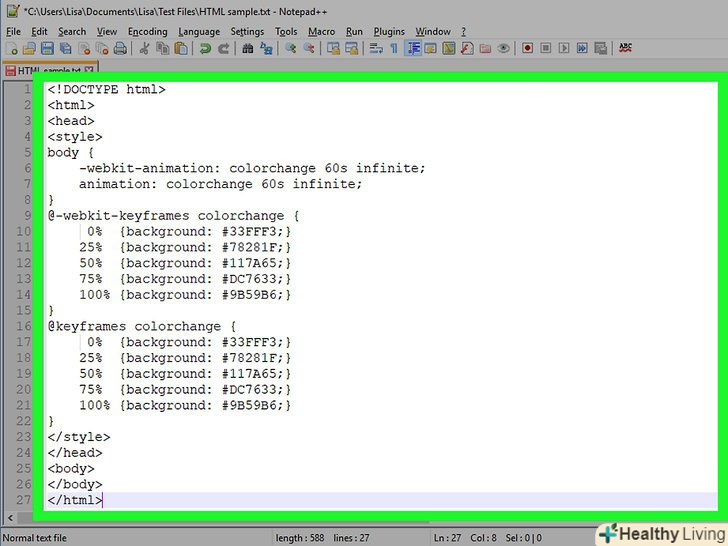Image resolution: width=728 pixels, height=546 pixels.
Task: Click the Open file folder icon
Action: tap(27, 48)
